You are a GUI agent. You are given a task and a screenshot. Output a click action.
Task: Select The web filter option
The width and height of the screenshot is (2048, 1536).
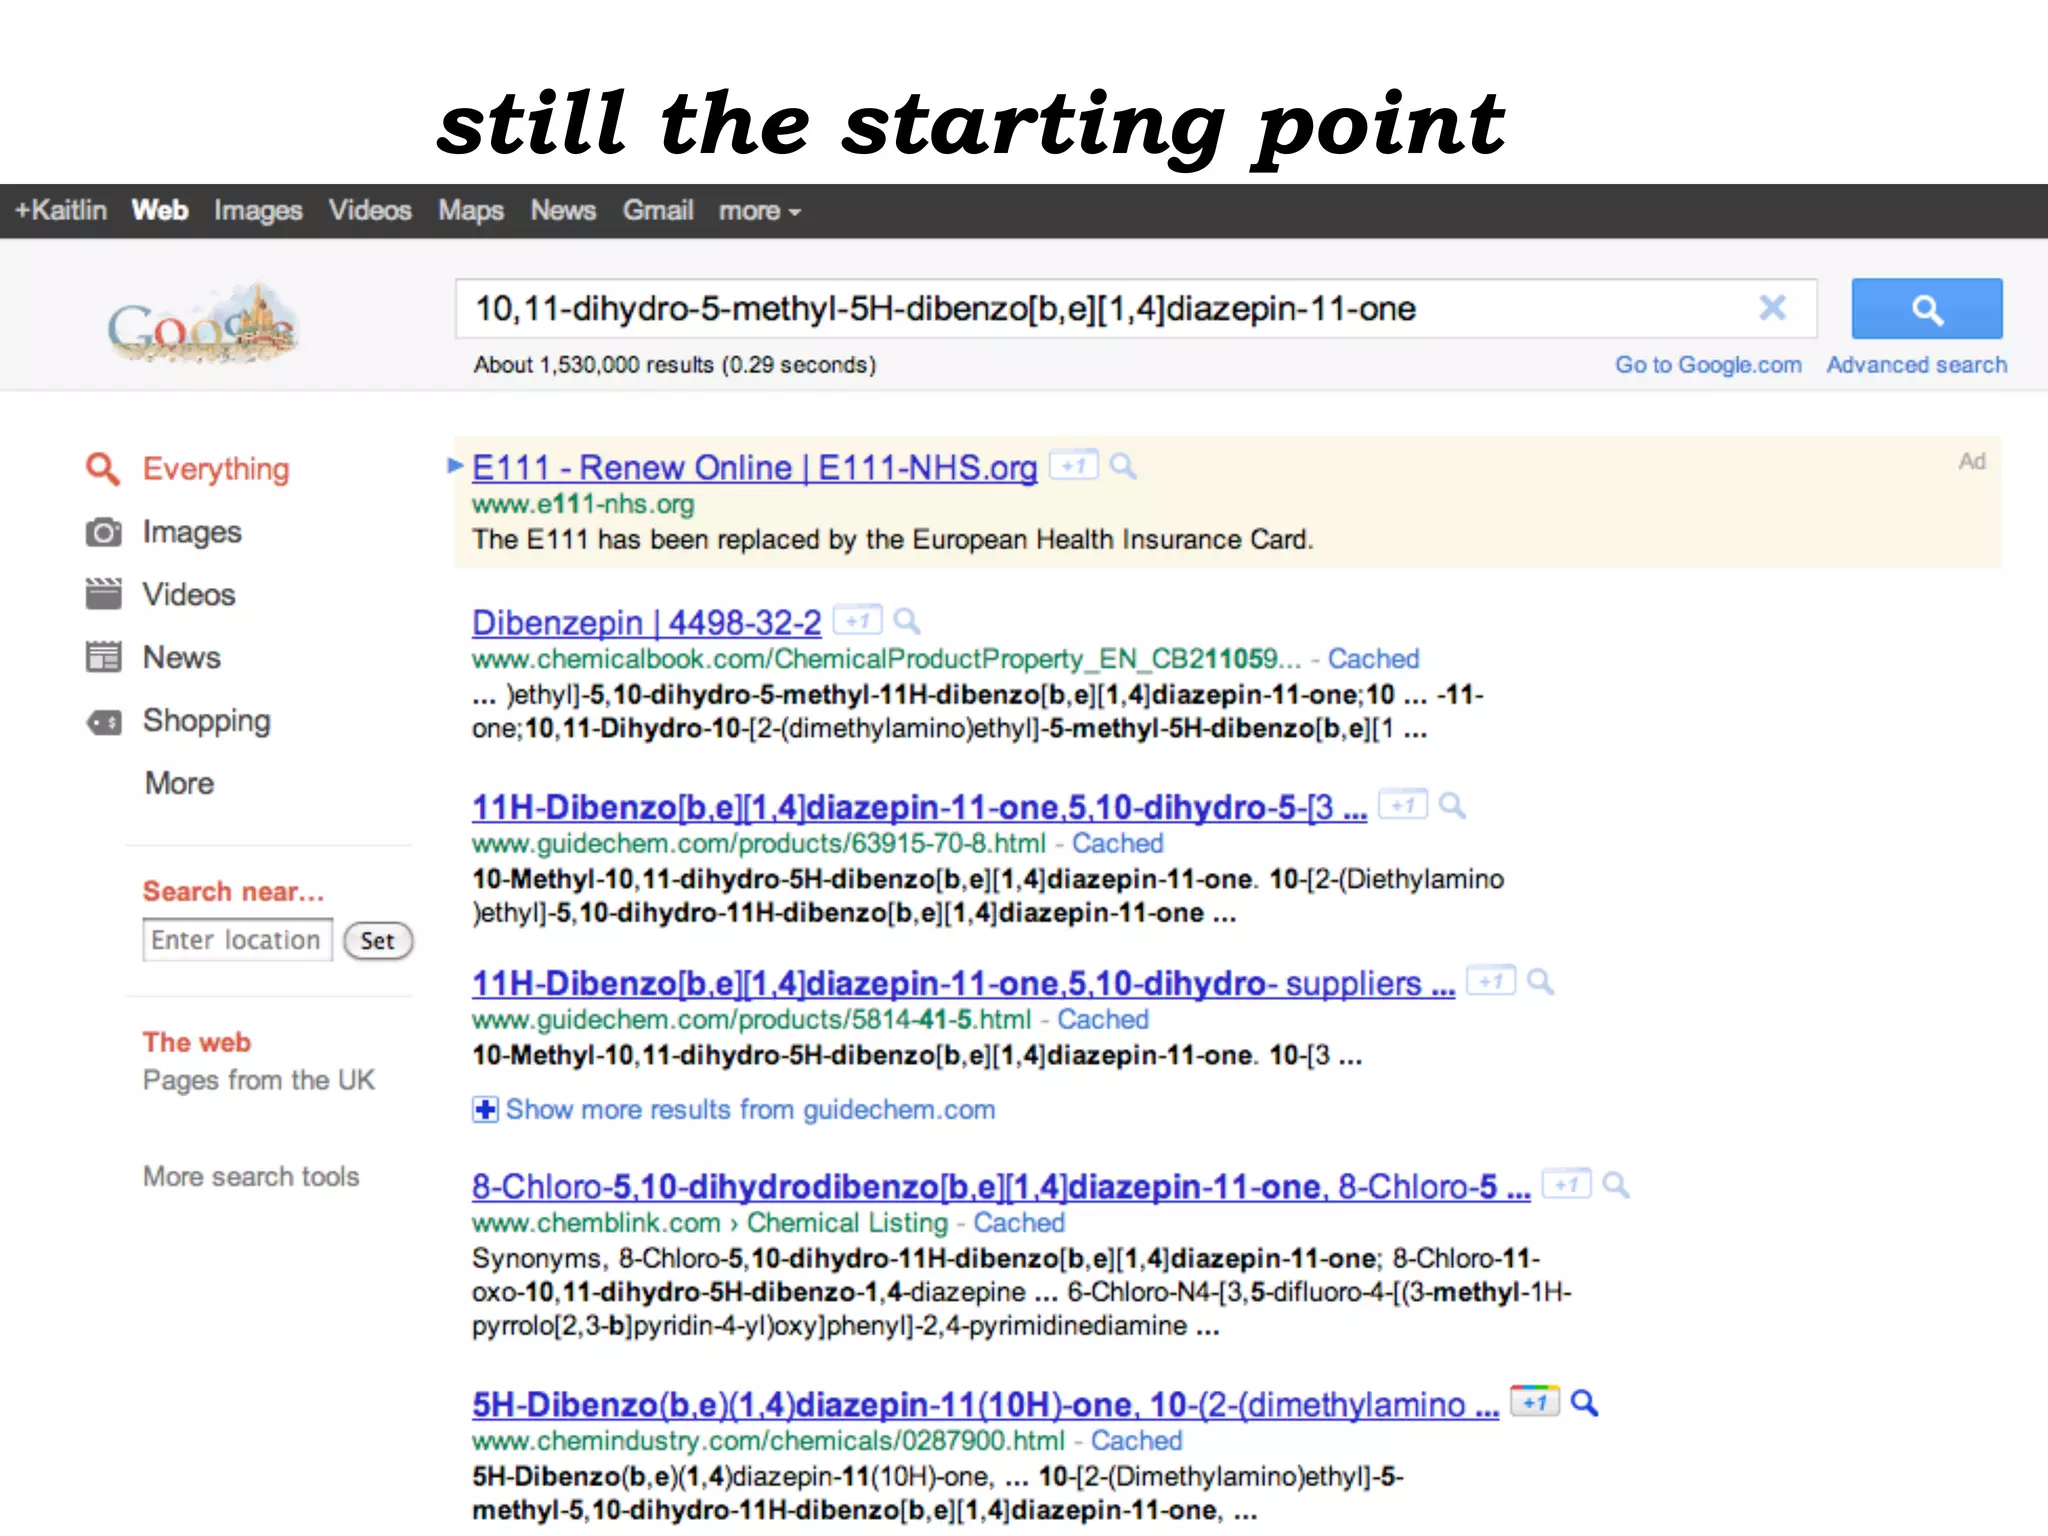click(x=197, y=1042)
